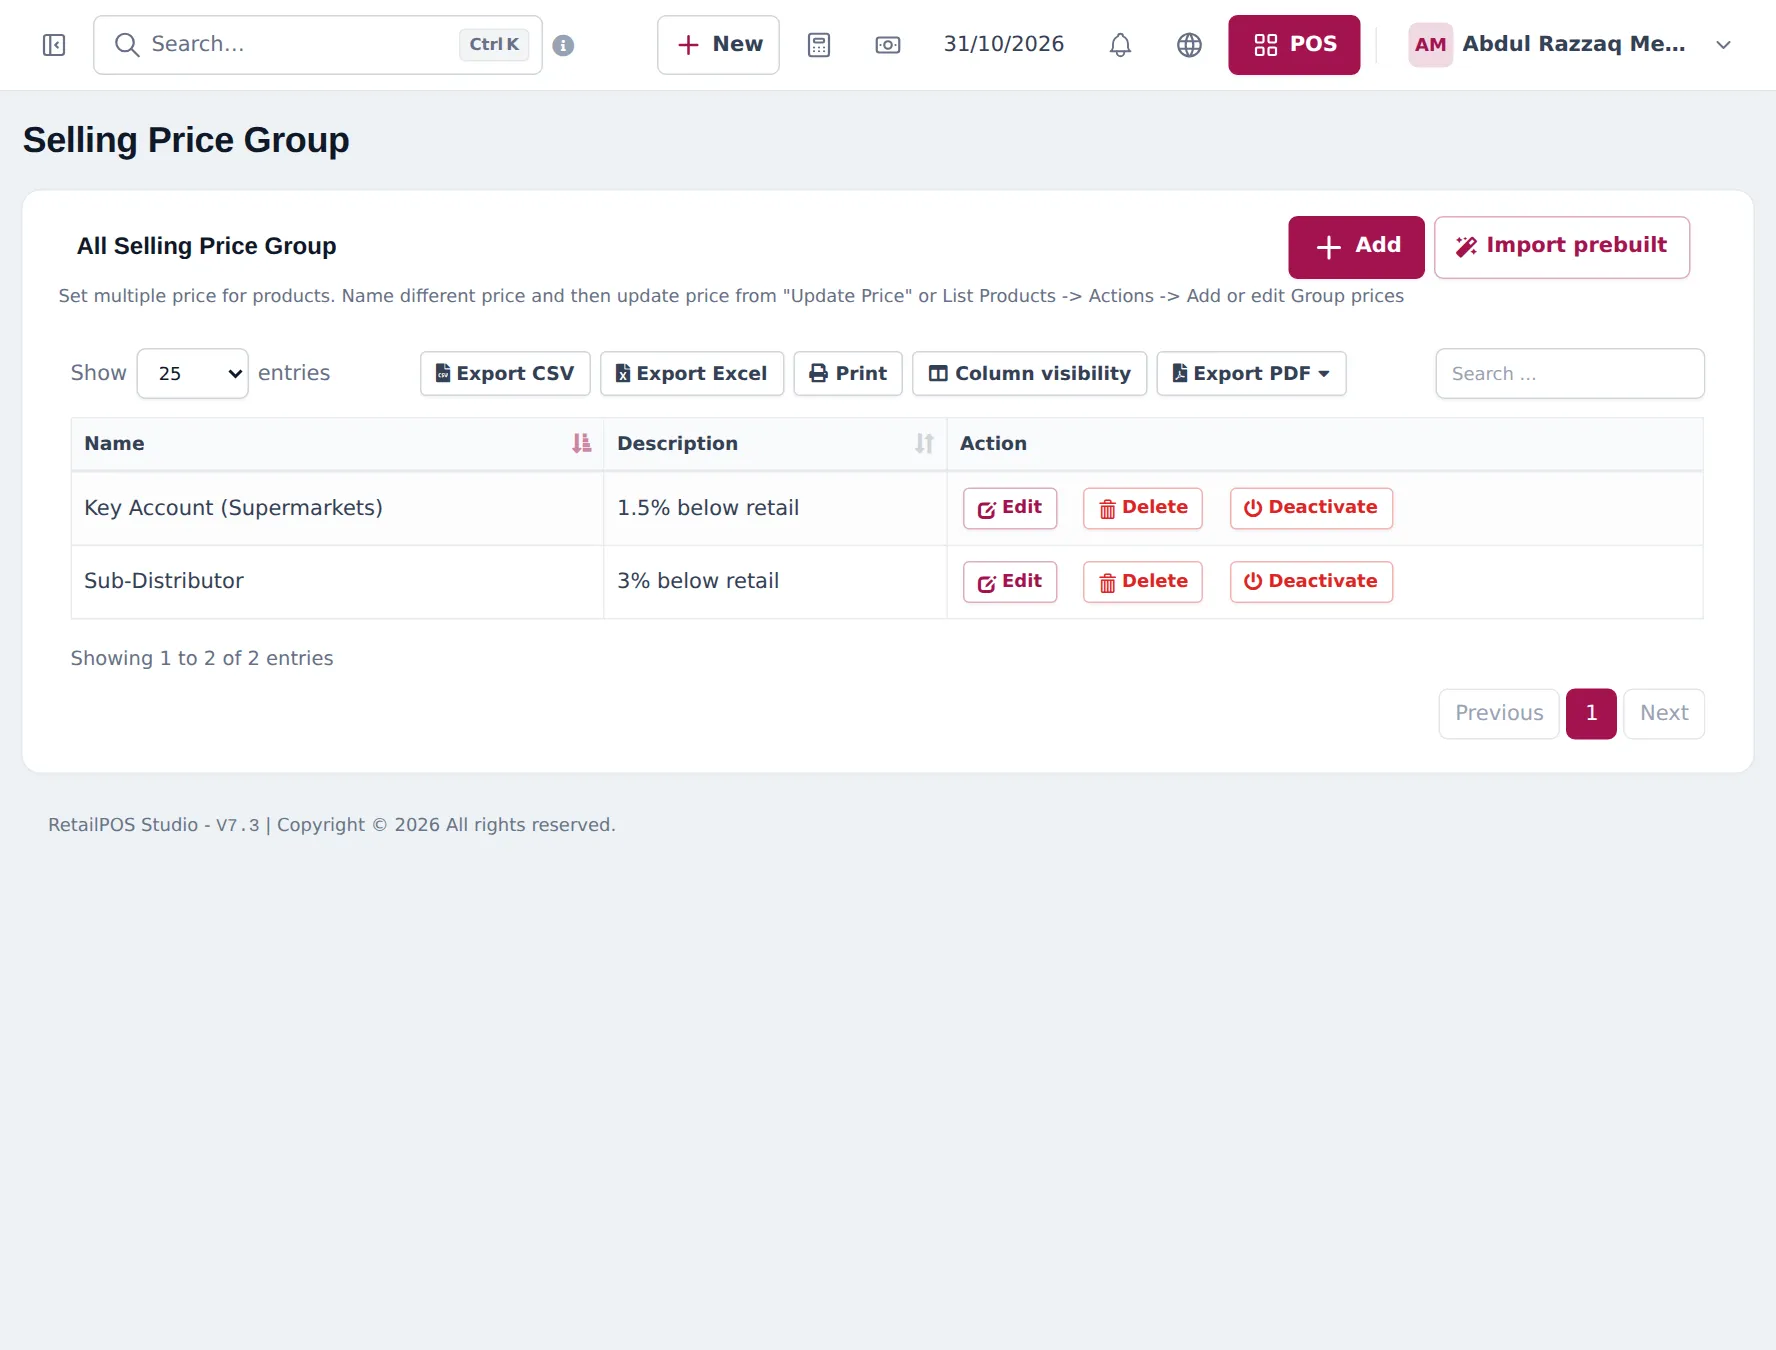This screenshot has height=1350, width=1776.
Task: Delete the Sub-Distributor group
Action: (x=1143, y=582)
